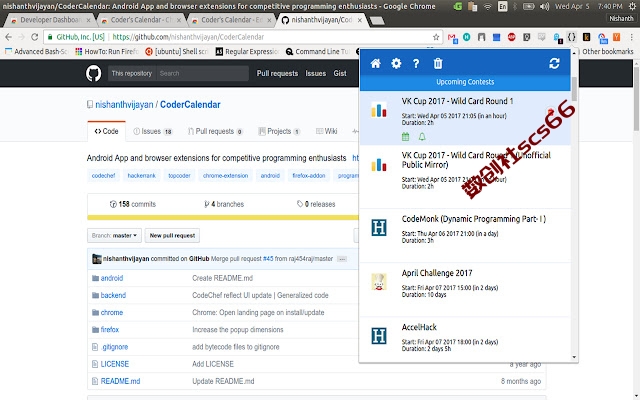Viewport: 640px width, 400px height.
Task: View the 0 releases
Action: [x=316, y=204]
